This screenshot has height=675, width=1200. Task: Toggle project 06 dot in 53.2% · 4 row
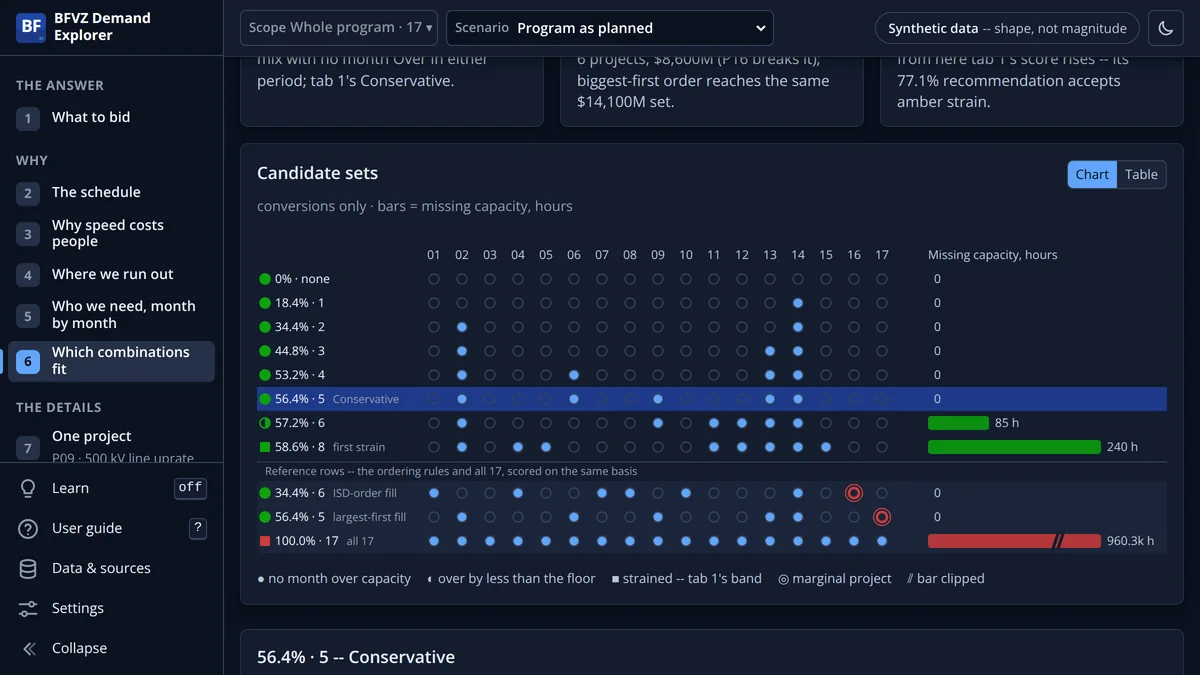pos(573,375)
